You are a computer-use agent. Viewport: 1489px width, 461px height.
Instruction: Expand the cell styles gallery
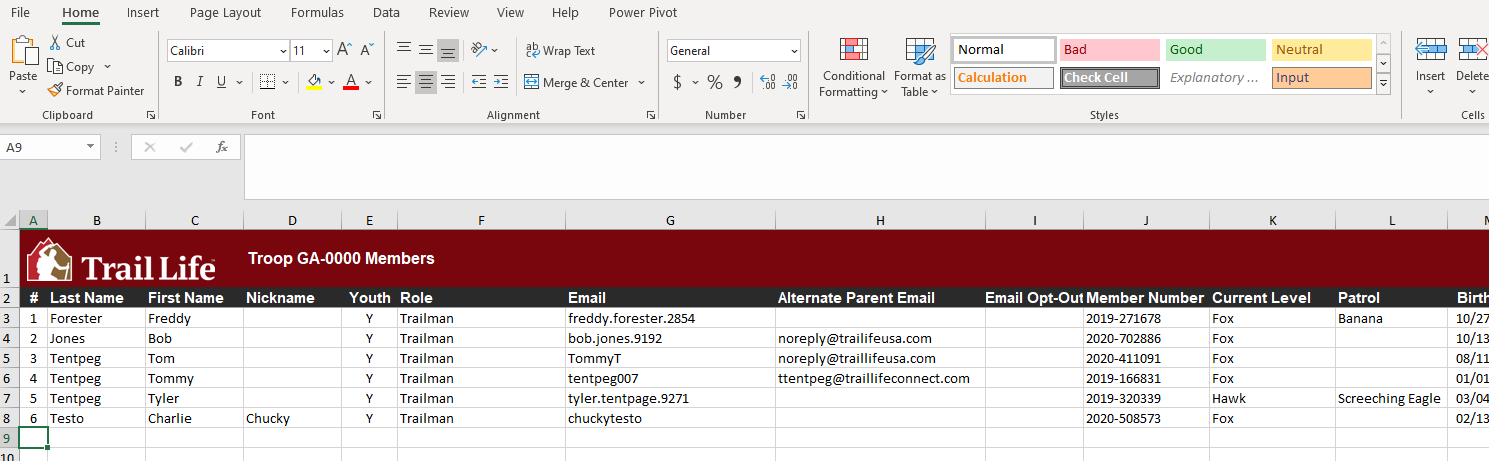1384,85
